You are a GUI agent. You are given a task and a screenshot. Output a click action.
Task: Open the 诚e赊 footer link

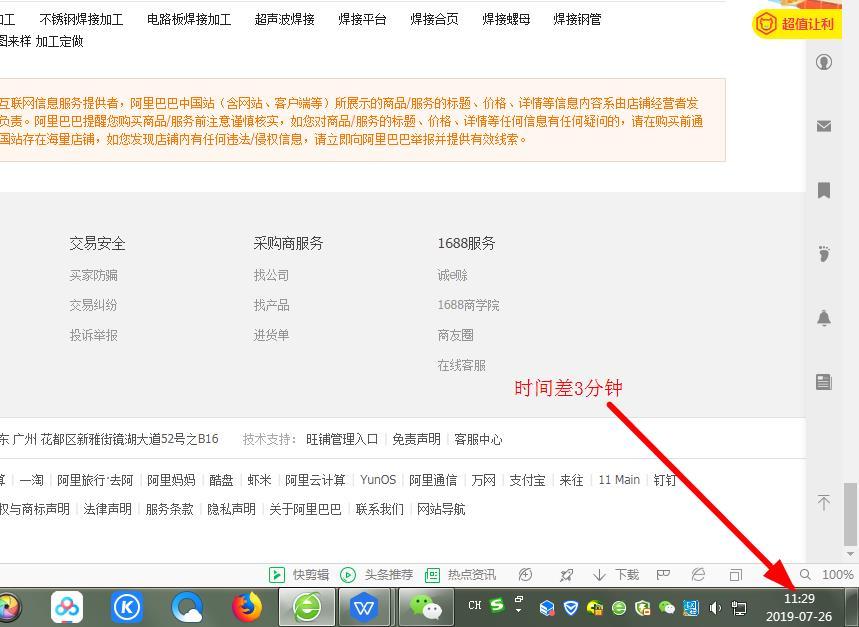(453, 275)
